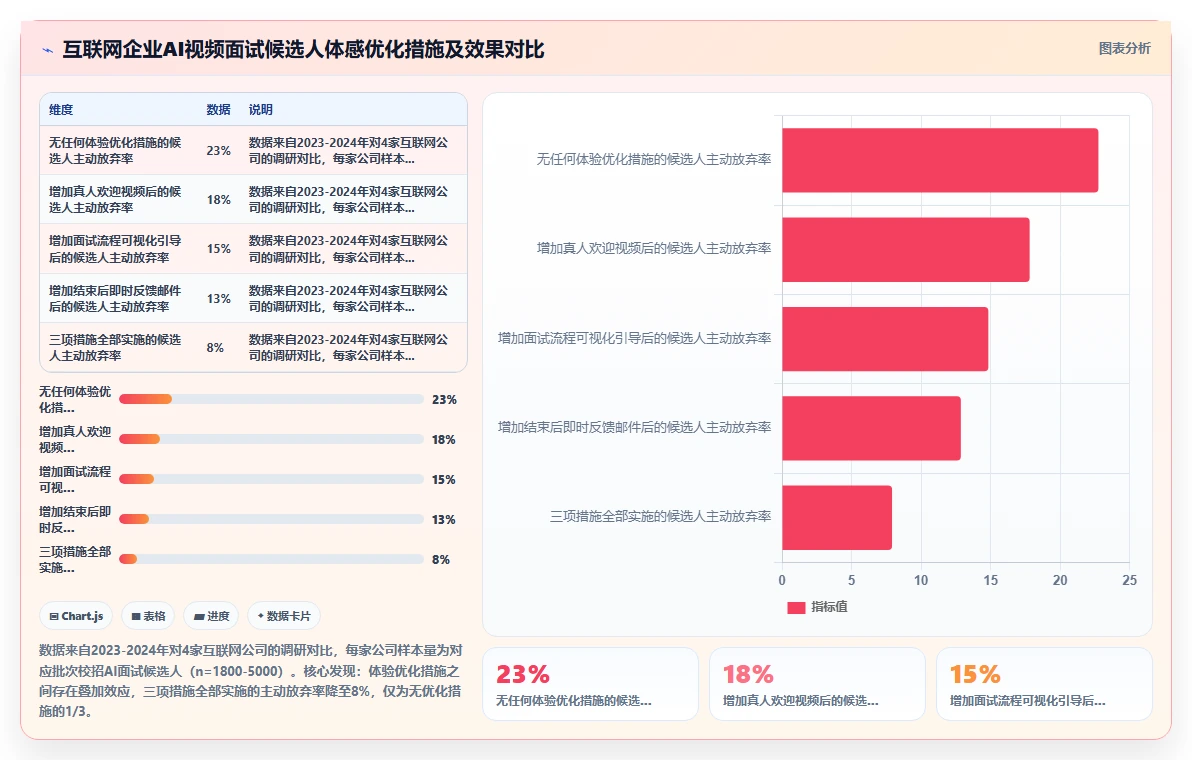Click the main title 互联网企业AI视频面试候选人体感优化措施及效果对比

[303, 49]
